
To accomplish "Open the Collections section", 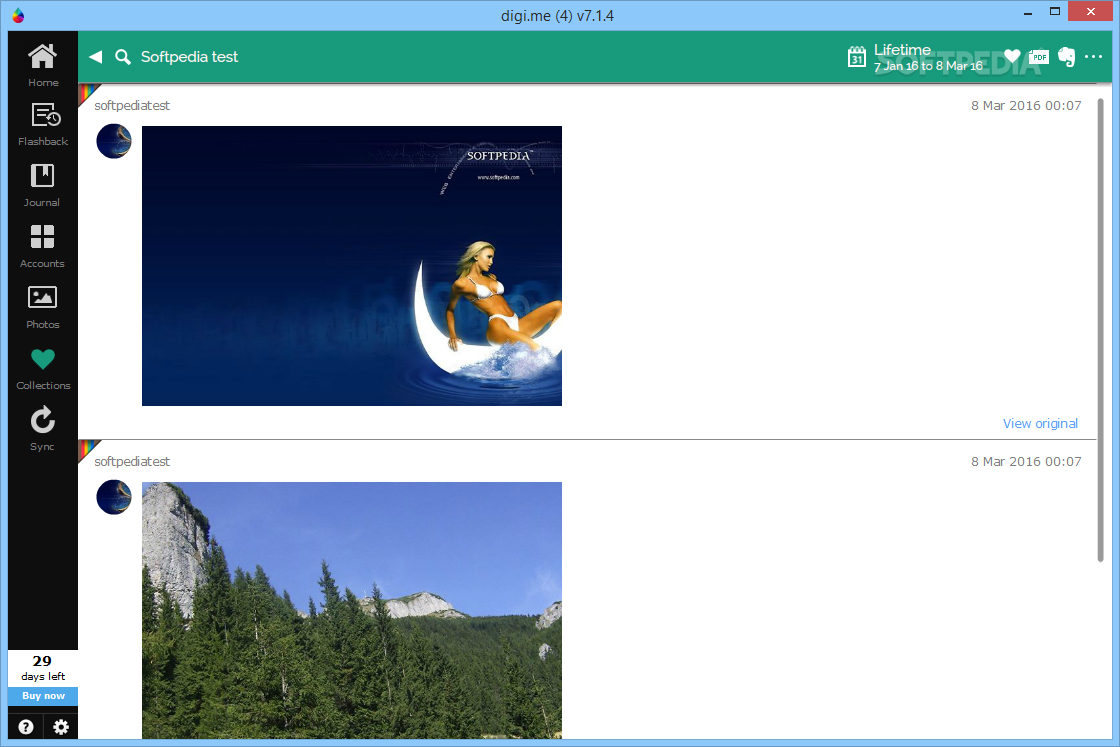I will 43,369.
